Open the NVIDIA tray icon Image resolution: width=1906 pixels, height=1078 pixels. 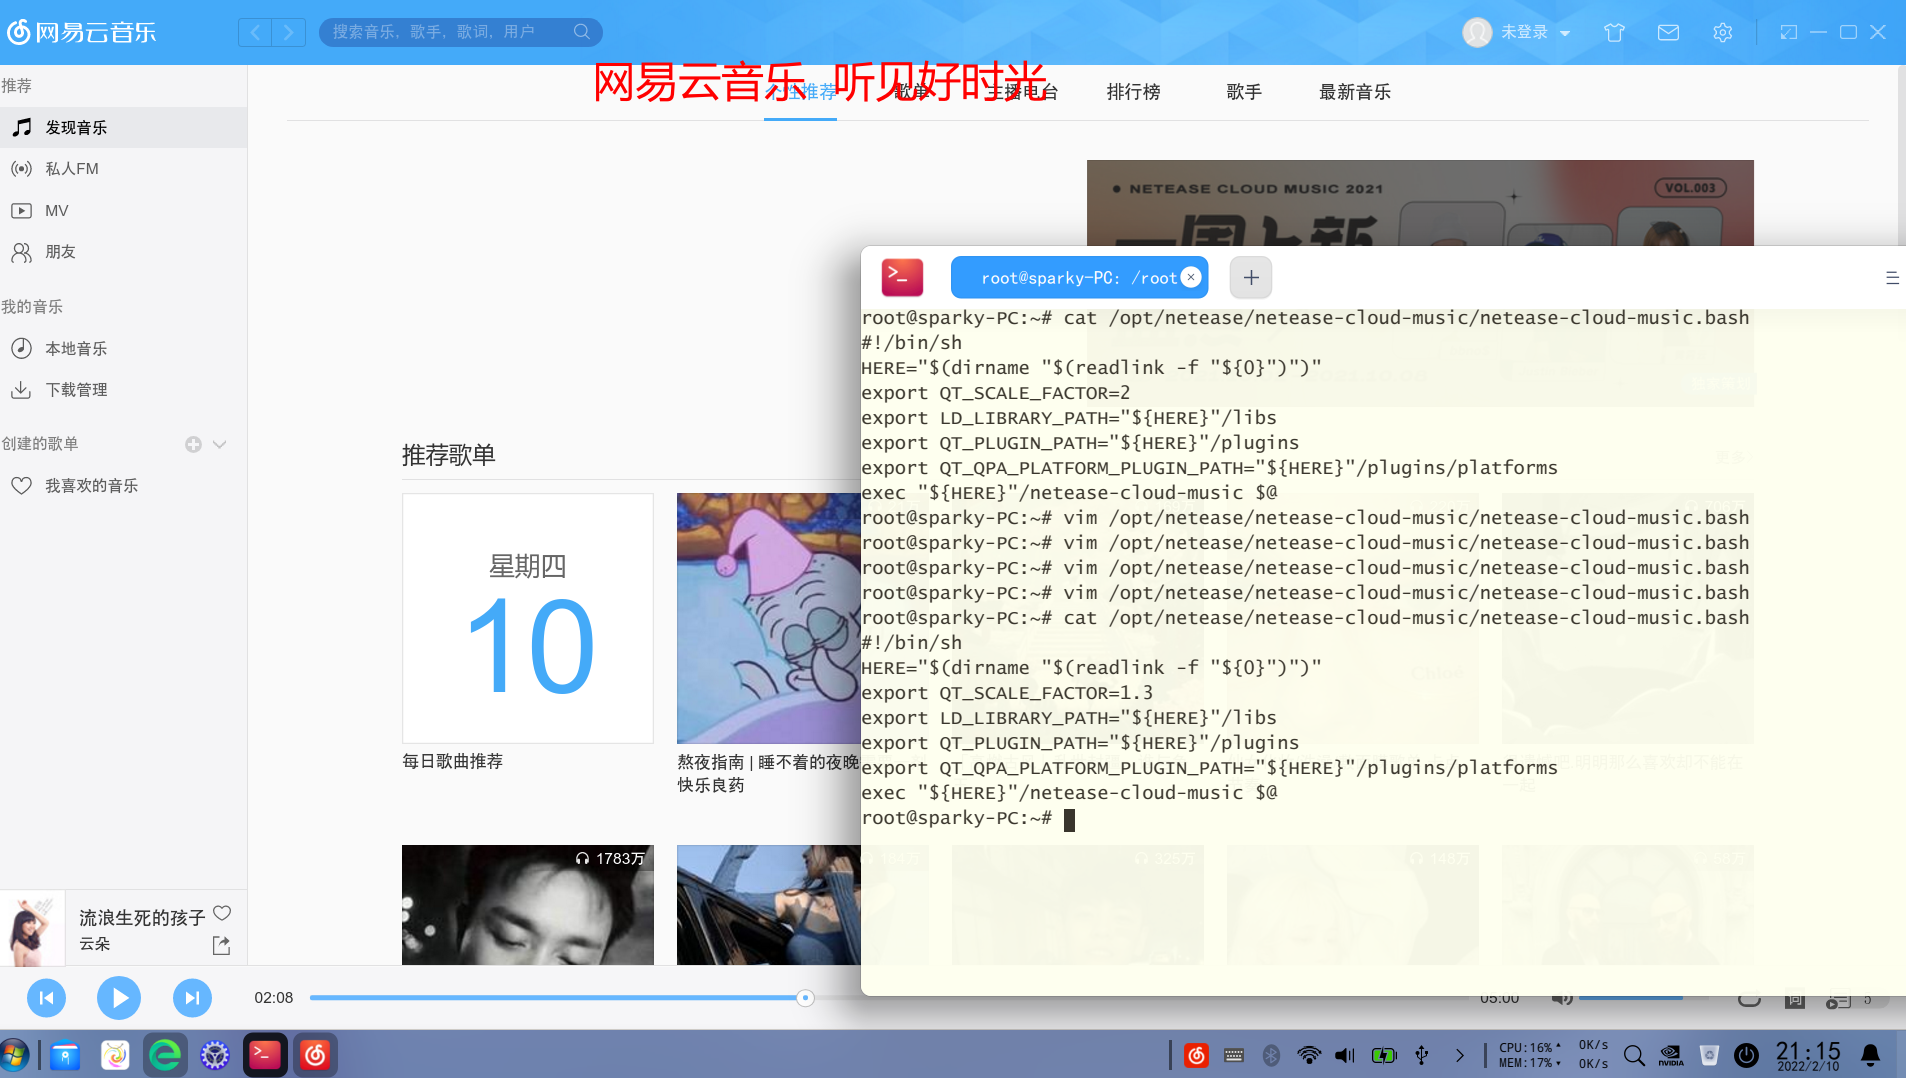pyautogui.click(x=1671, y=1055)
